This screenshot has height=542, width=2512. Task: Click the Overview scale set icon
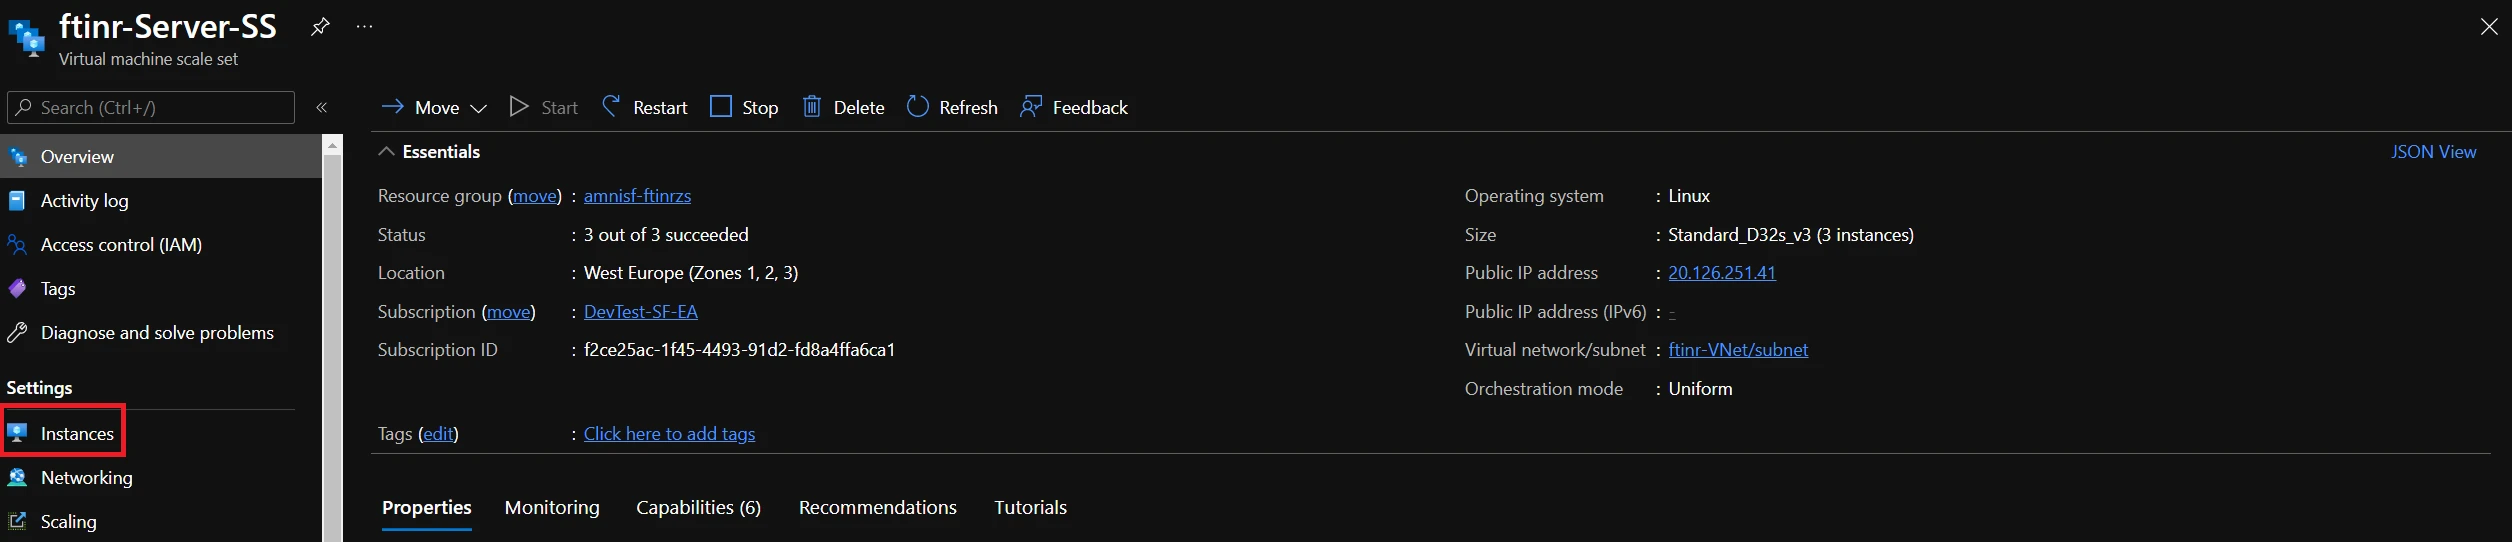point(17,157)
